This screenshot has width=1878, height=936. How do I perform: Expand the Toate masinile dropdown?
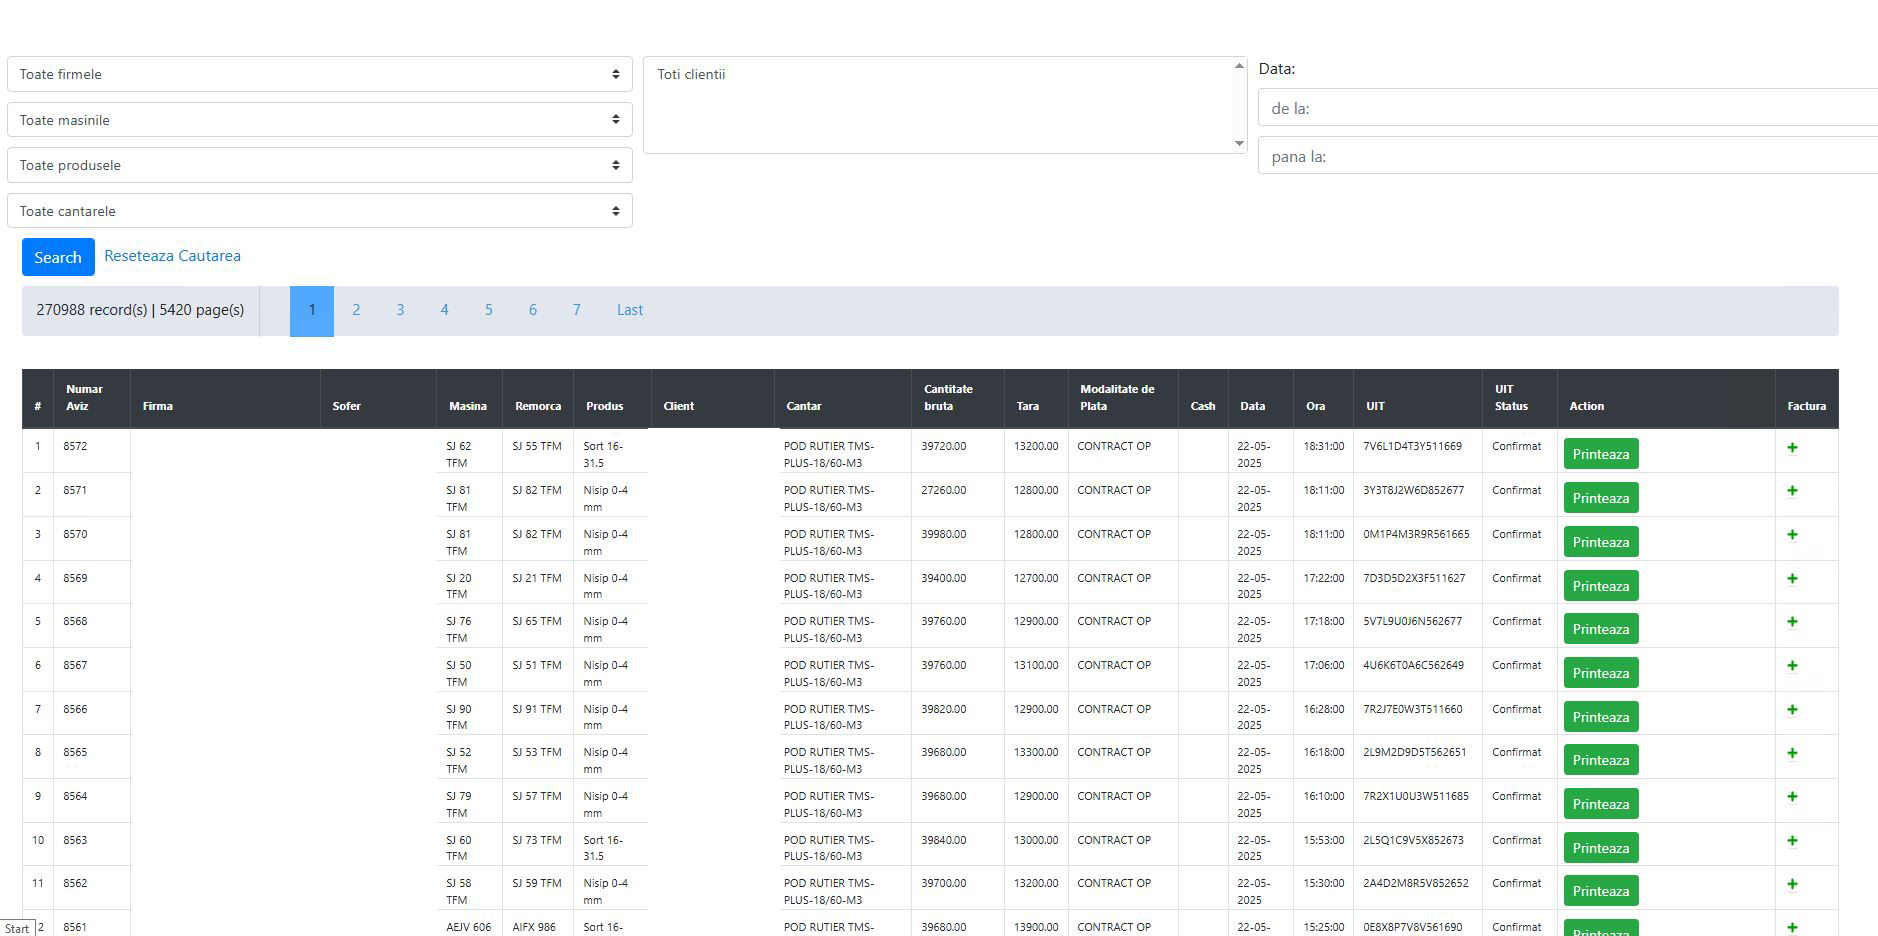(319, 120)
